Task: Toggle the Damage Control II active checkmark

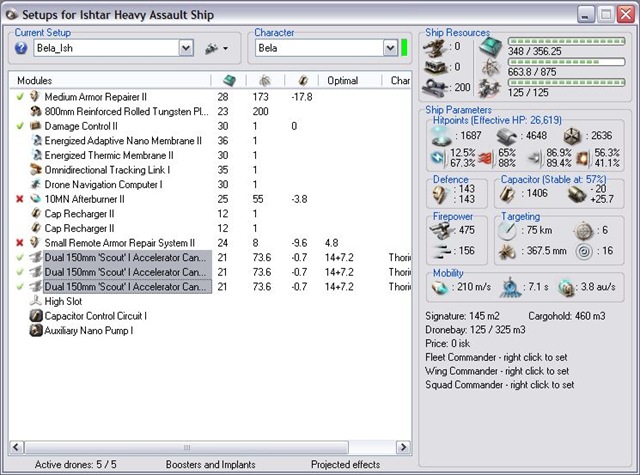Action: [x=20, y=126]
